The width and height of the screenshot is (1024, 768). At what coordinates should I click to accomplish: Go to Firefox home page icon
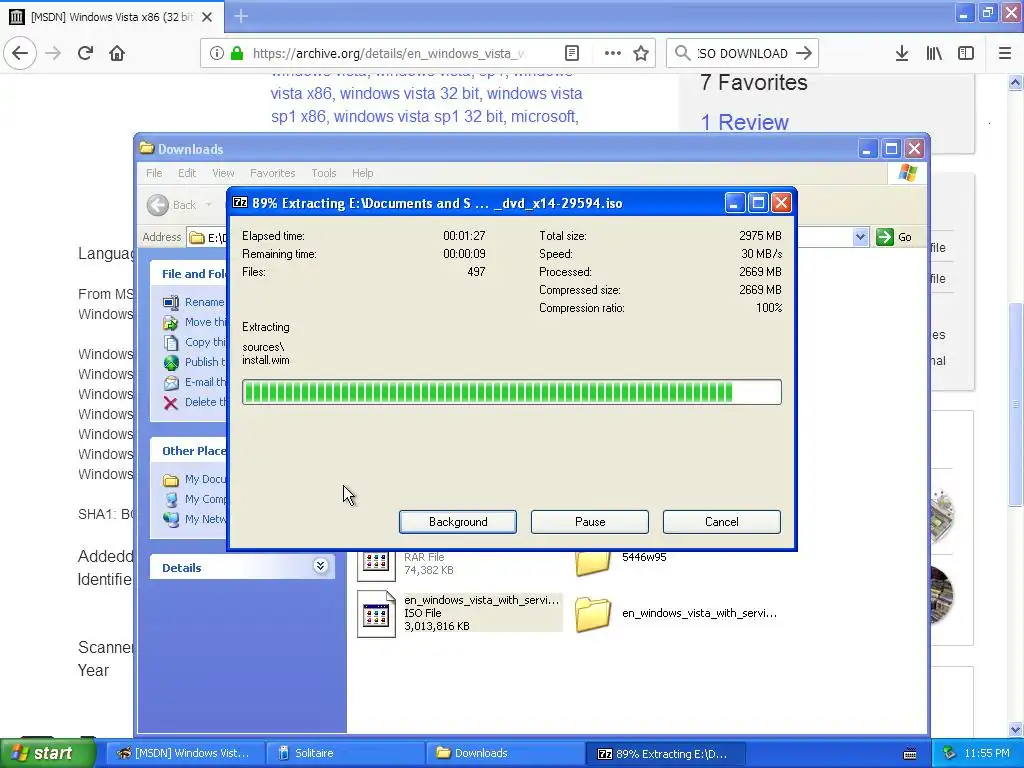[117, 53]
